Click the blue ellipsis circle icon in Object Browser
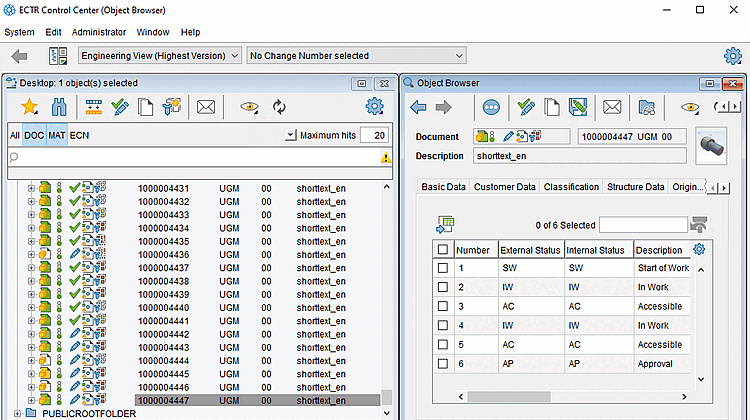The width and height of the screenshot is (750, 420). 491,107
